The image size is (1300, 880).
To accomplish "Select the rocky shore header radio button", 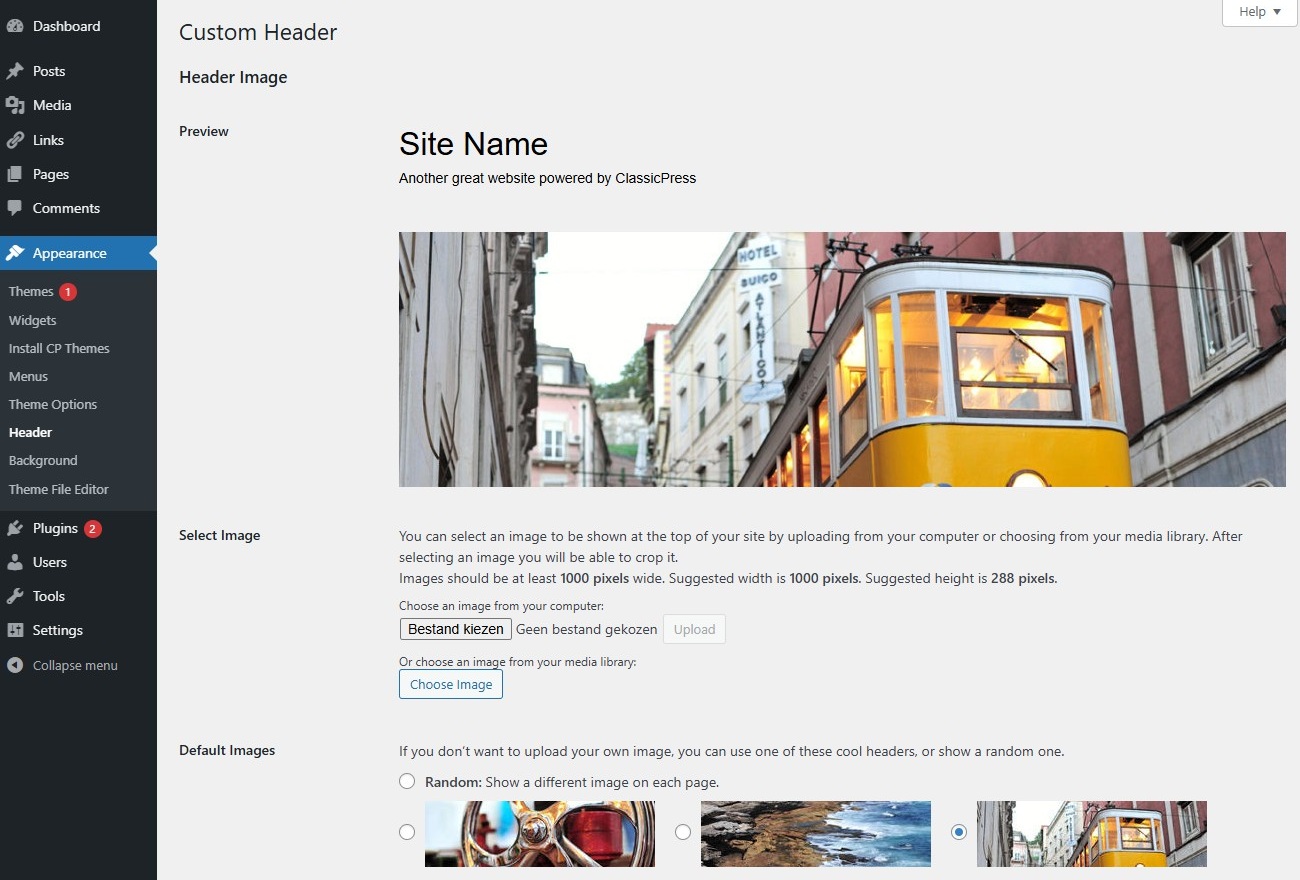I will click(x=683, y=832).
